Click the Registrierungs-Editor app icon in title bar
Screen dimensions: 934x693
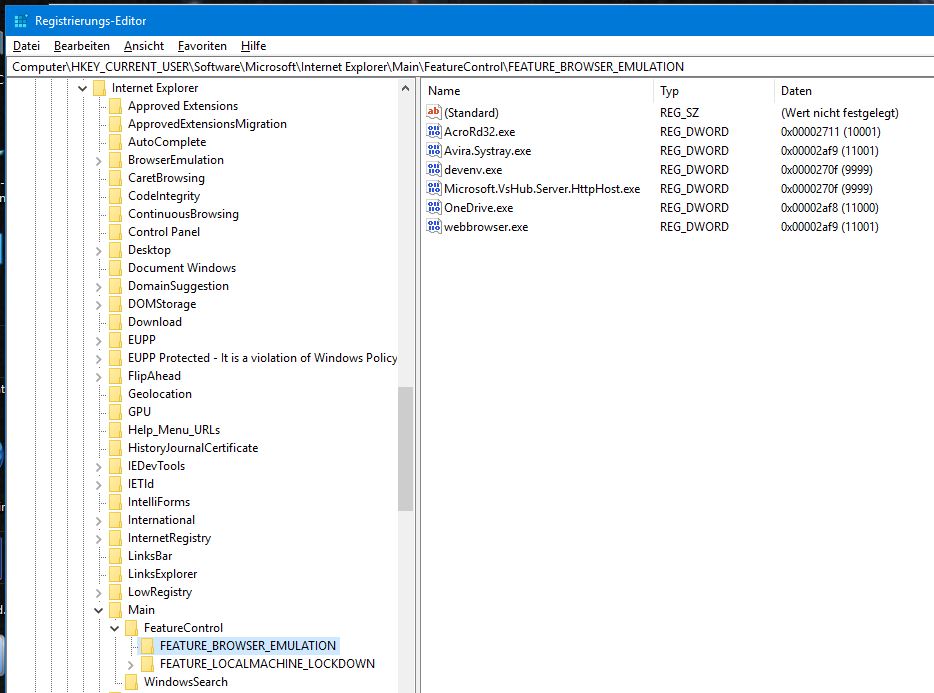20,21
